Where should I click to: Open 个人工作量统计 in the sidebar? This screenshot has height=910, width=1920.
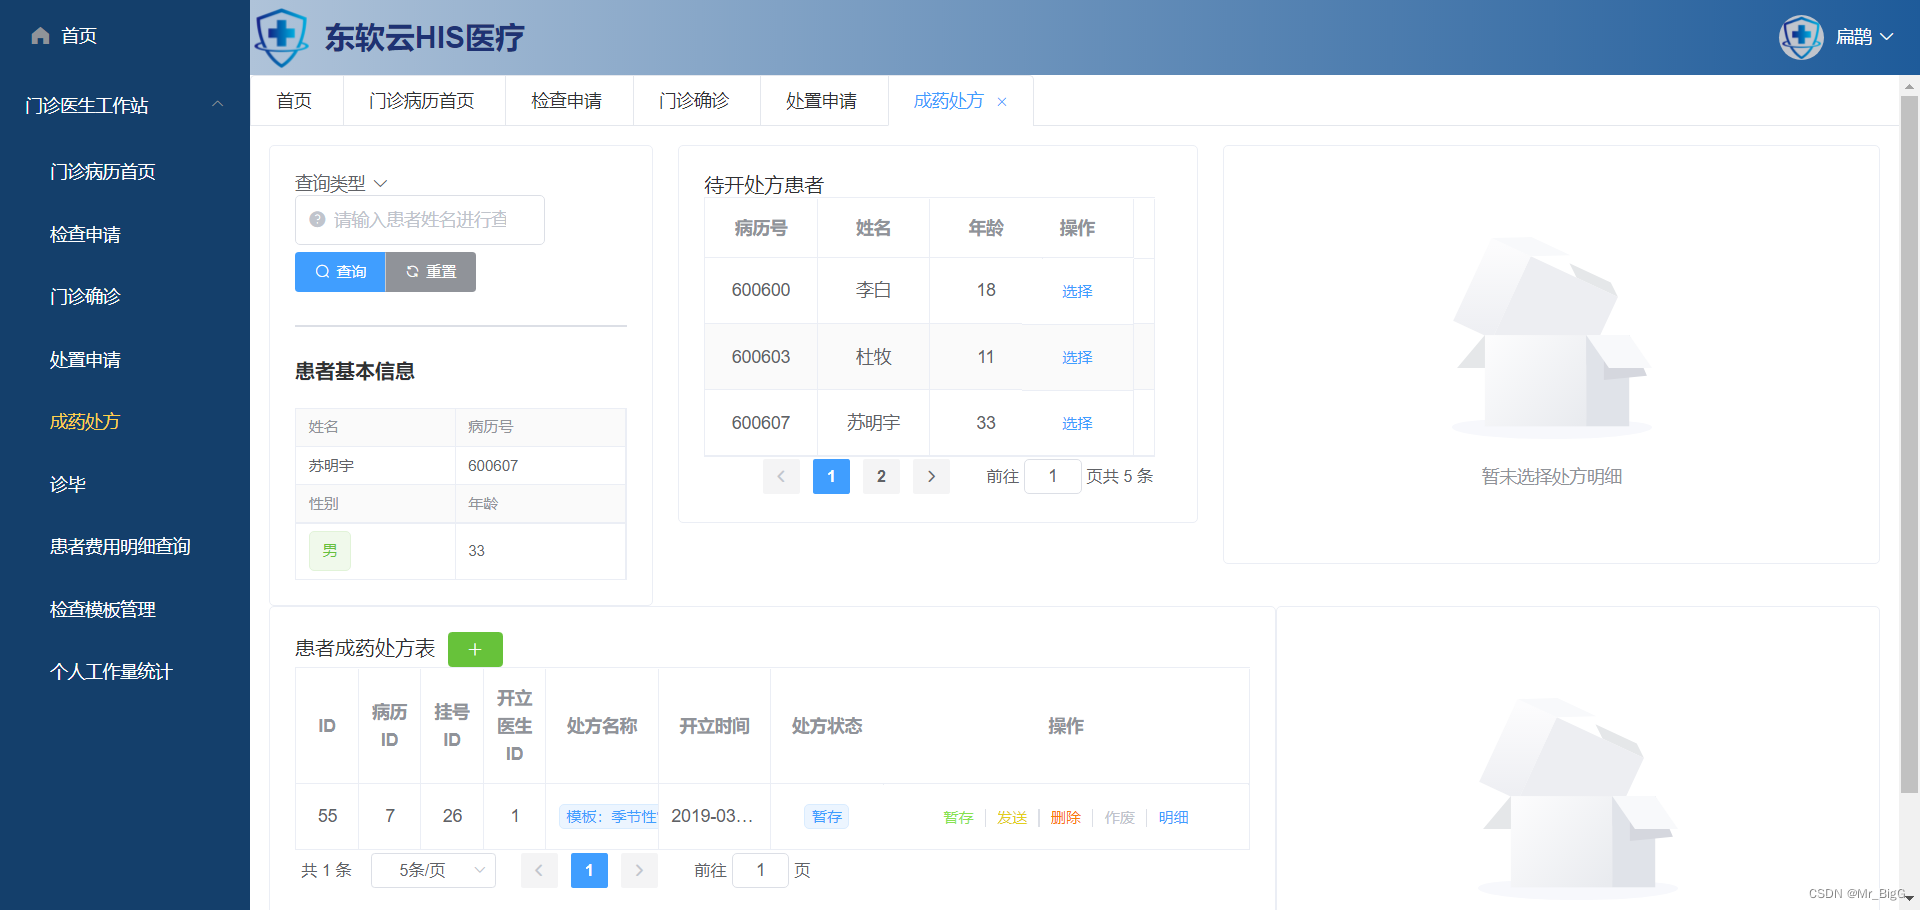[111, 672]
